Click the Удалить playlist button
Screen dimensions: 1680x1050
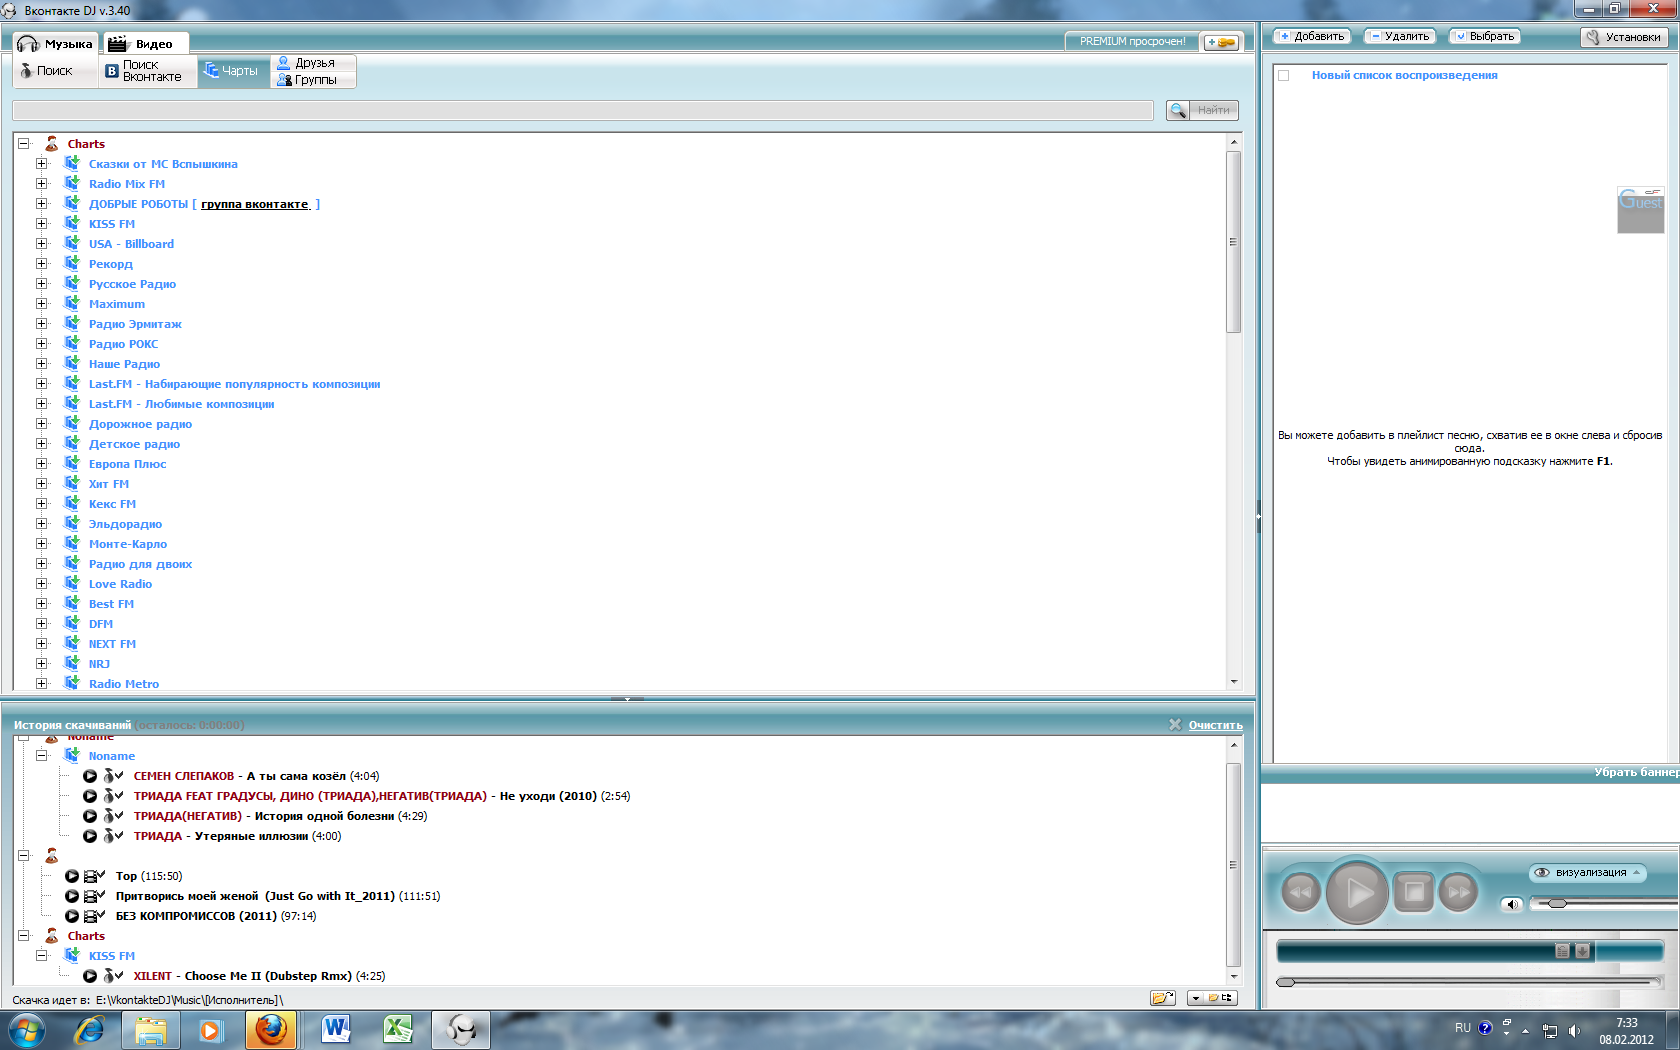pyautogui.click(x=1399, y=37)
